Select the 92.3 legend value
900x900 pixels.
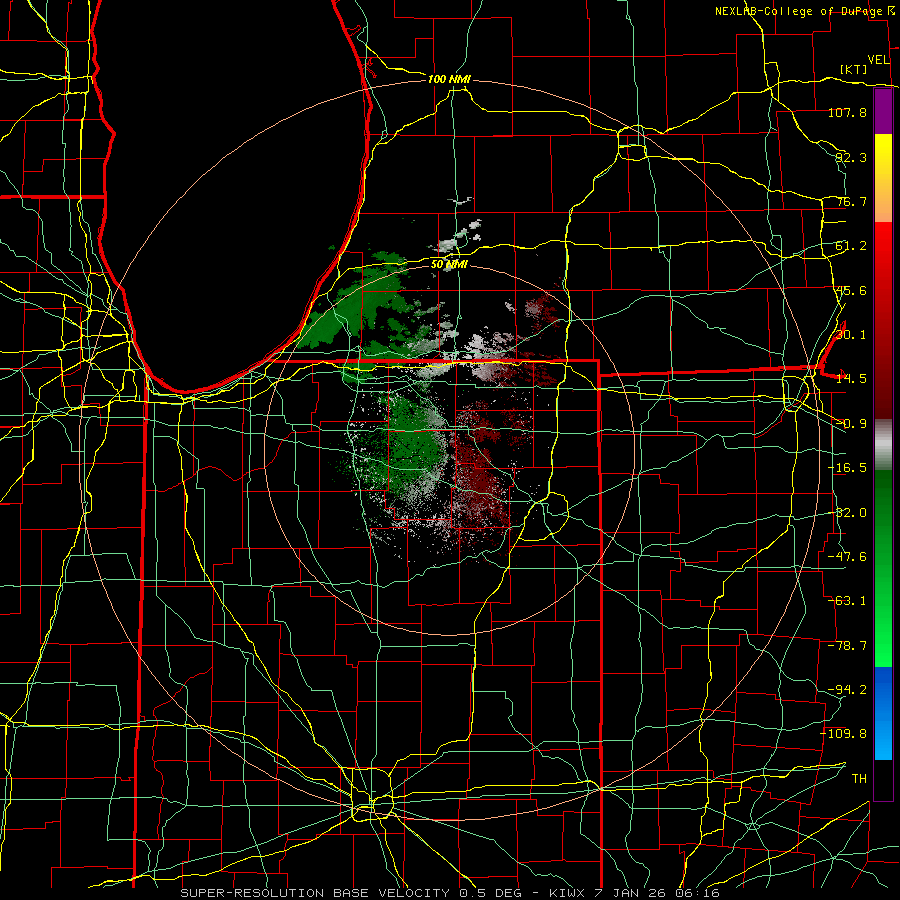click(x=851, y=157)
